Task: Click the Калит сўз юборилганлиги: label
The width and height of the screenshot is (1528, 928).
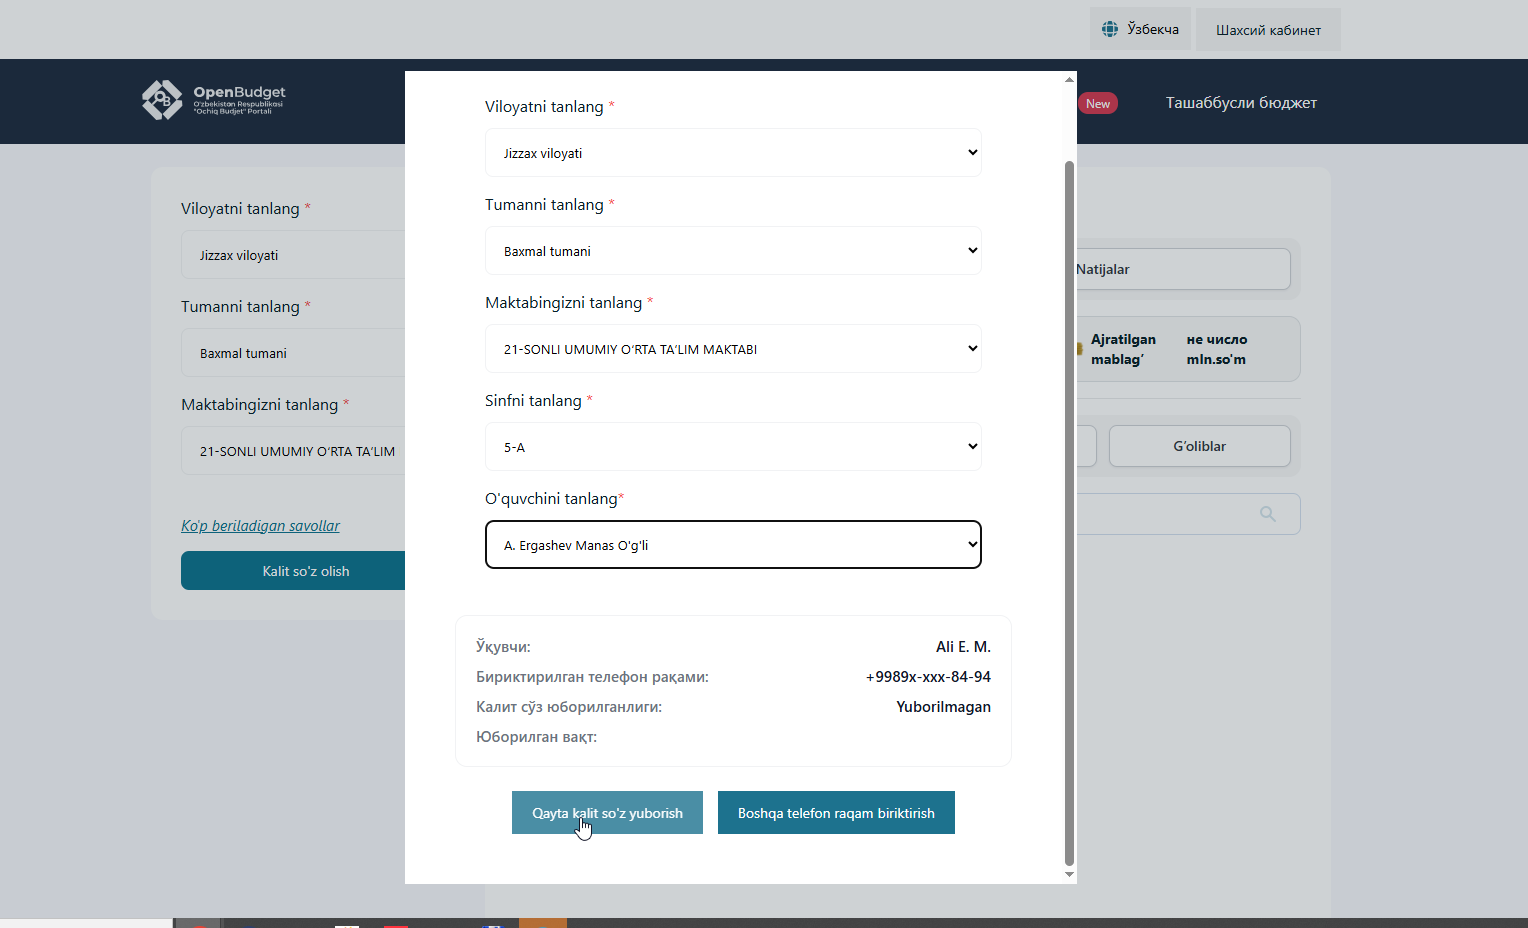Action: 569,707
